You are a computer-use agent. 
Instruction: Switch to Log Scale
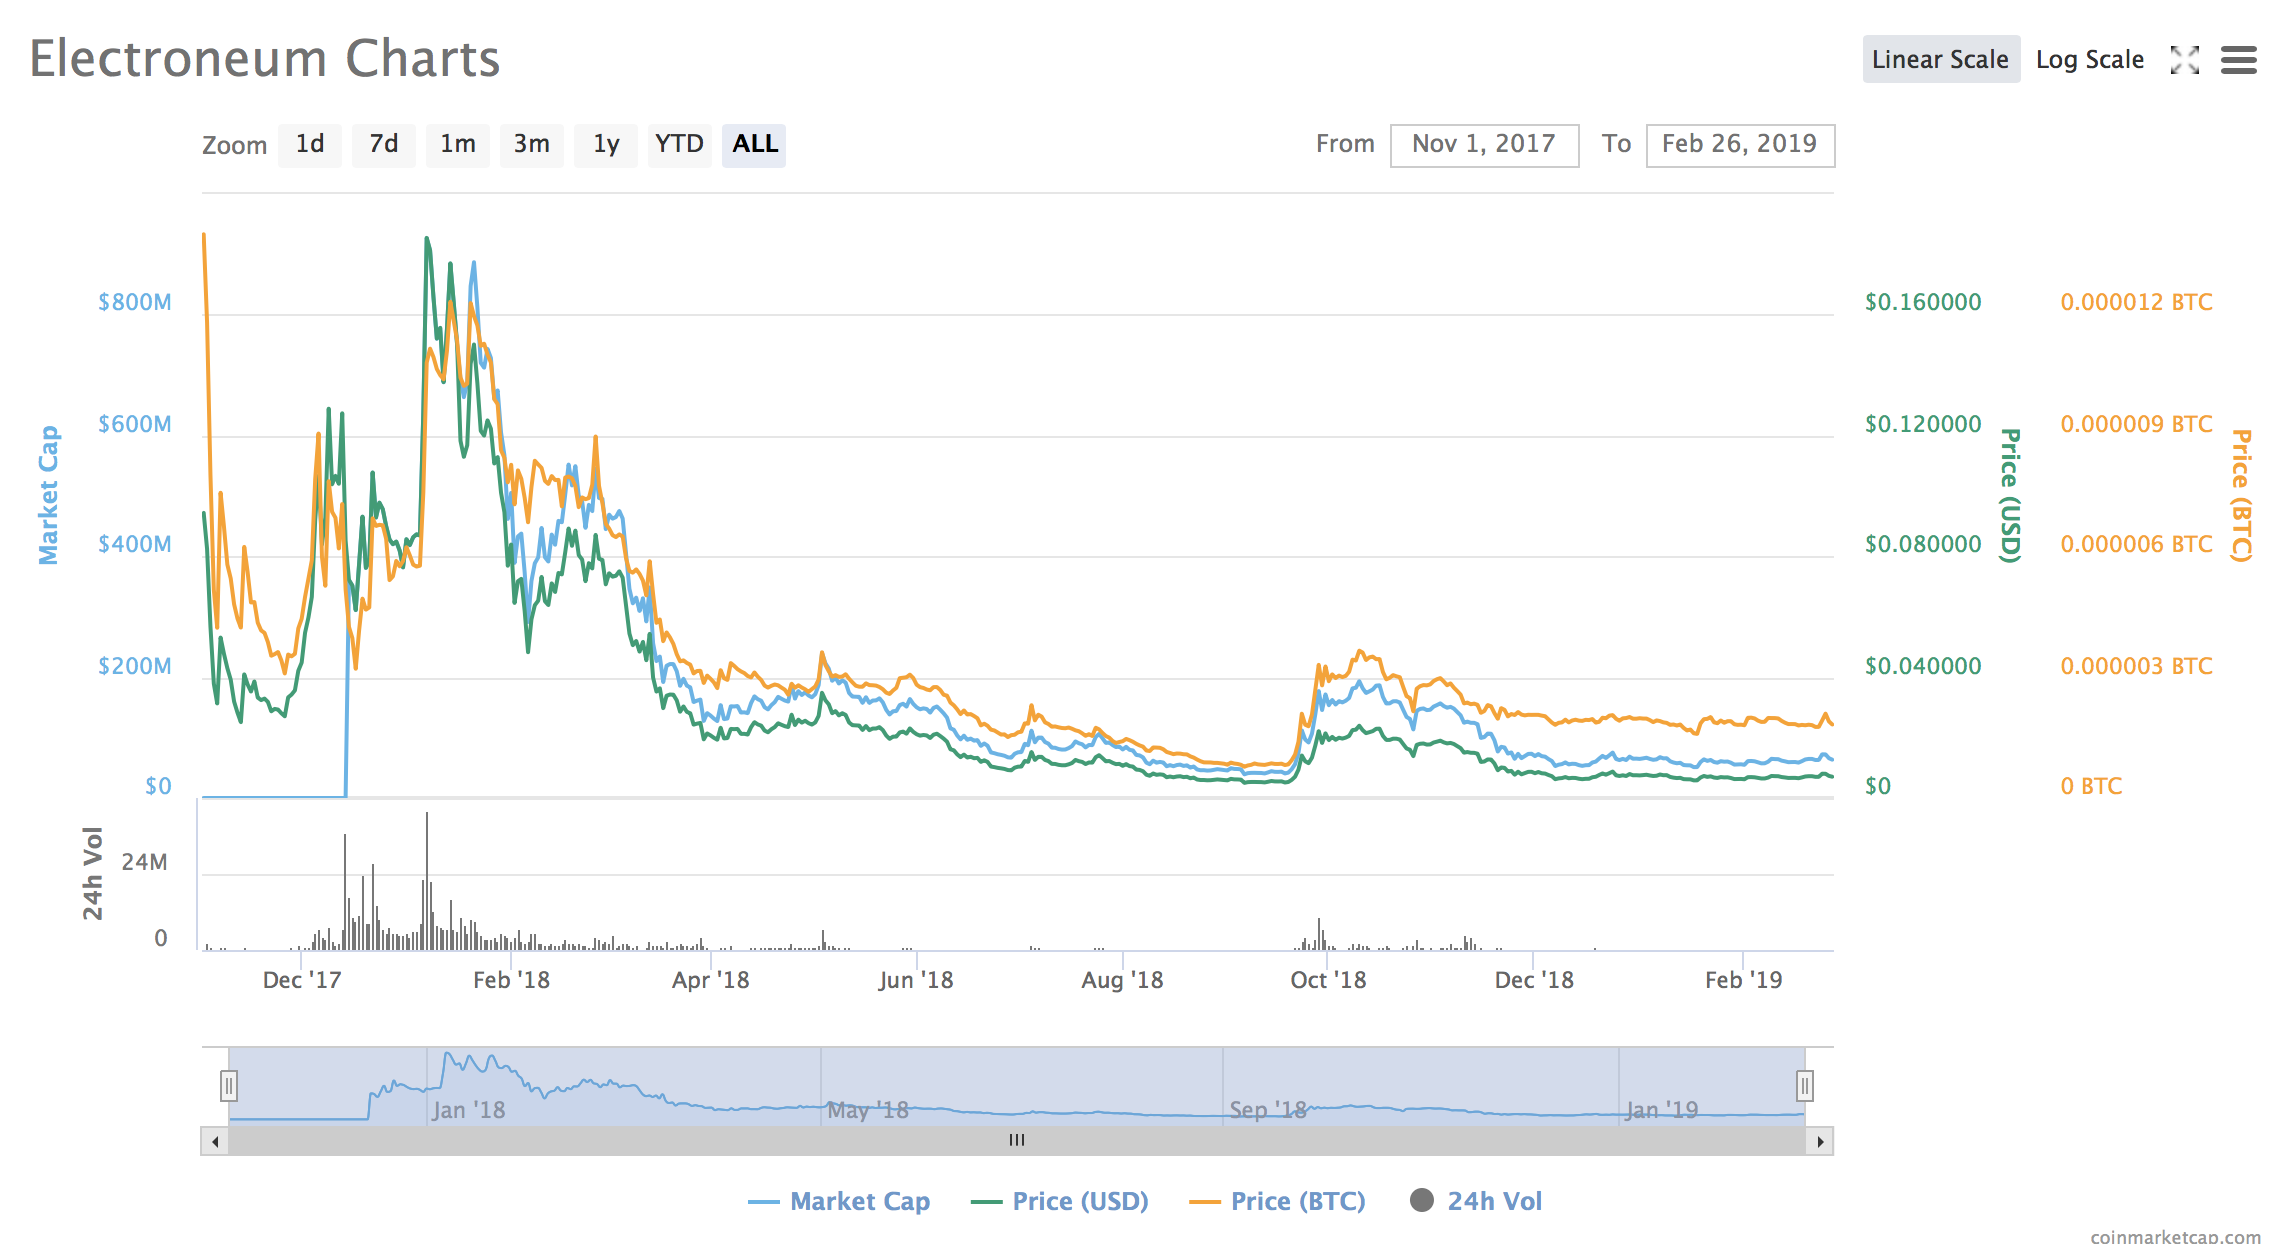(2089, 60)
